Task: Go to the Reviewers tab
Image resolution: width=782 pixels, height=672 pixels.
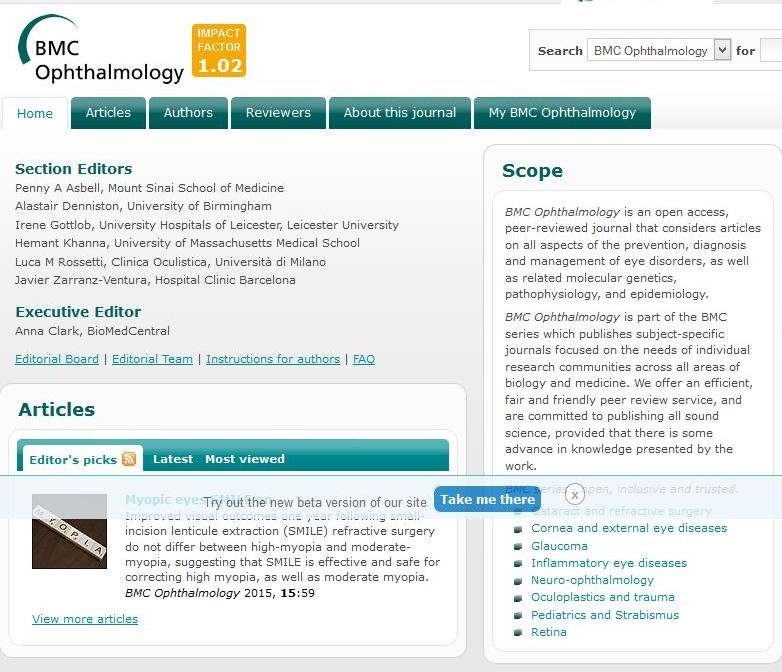Action: [278, 113]
